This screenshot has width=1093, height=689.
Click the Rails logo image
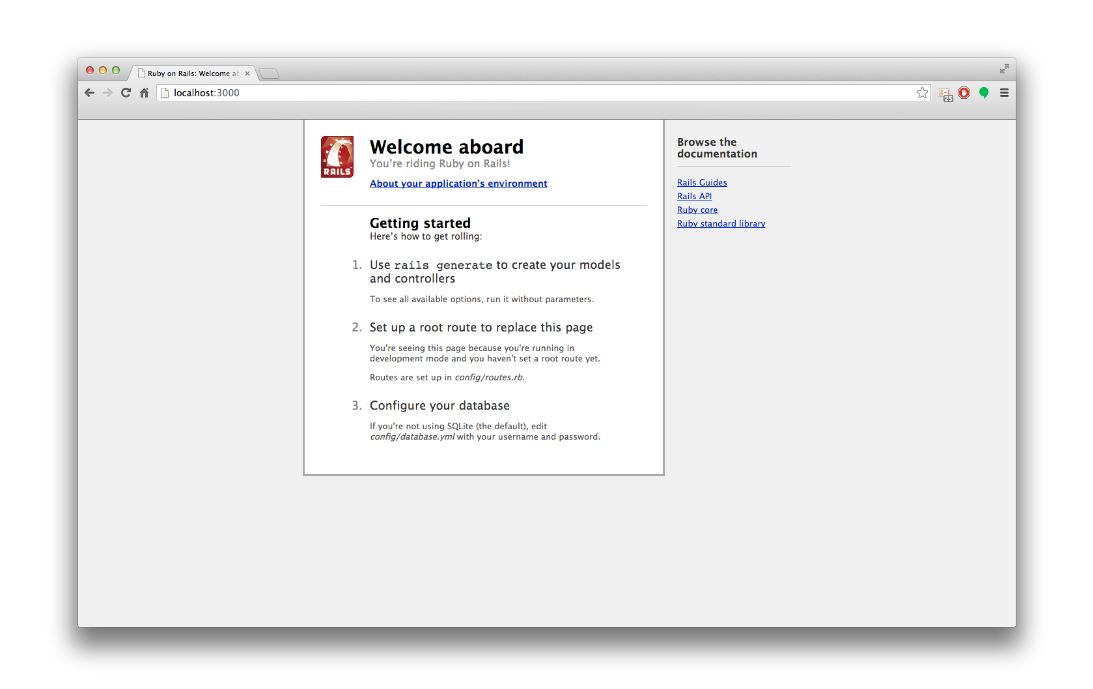click(x=337, y=157)
